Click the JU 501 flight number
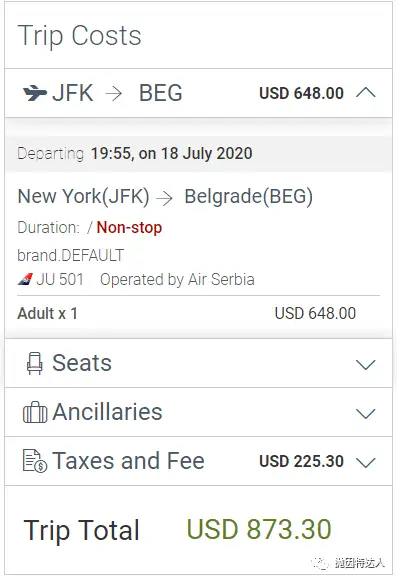This screenshot has height=581, width=397. [60, 279]
